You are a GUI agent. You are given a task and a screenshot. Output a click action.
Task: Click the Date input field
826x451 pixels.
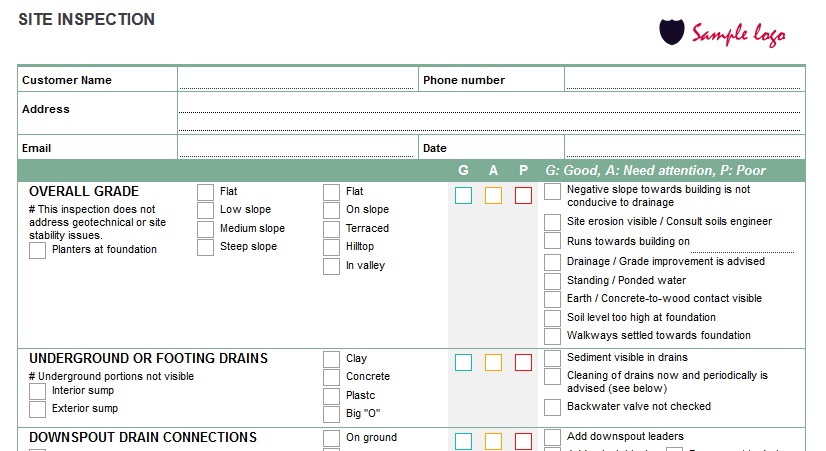click(x=683, y=148)
